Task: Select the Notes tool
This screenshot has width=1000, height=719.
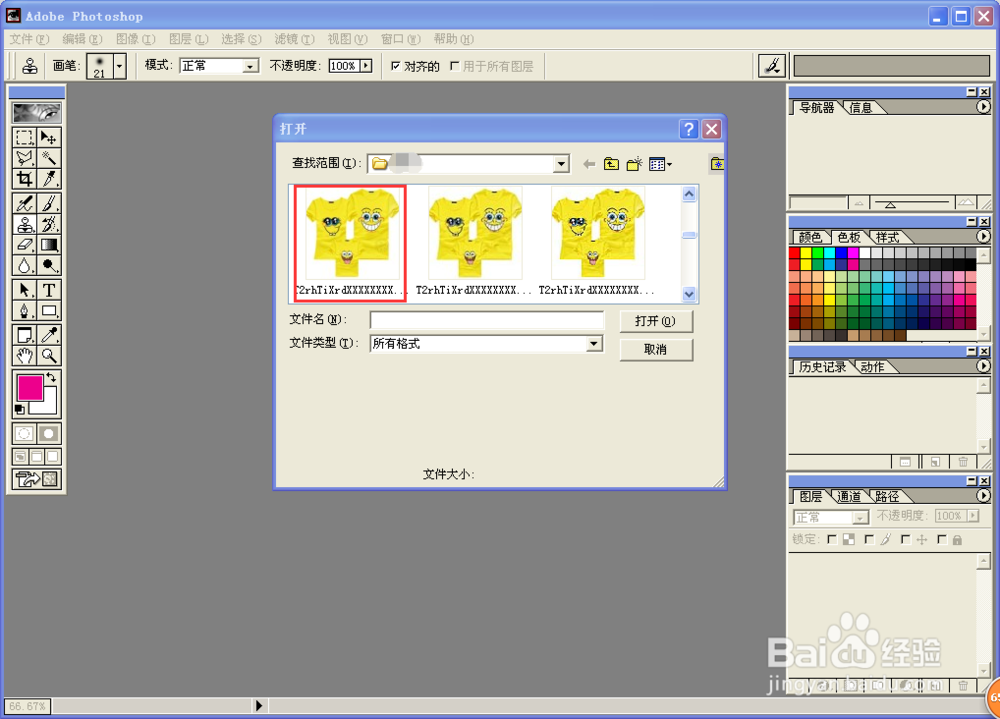Action: 25,335
